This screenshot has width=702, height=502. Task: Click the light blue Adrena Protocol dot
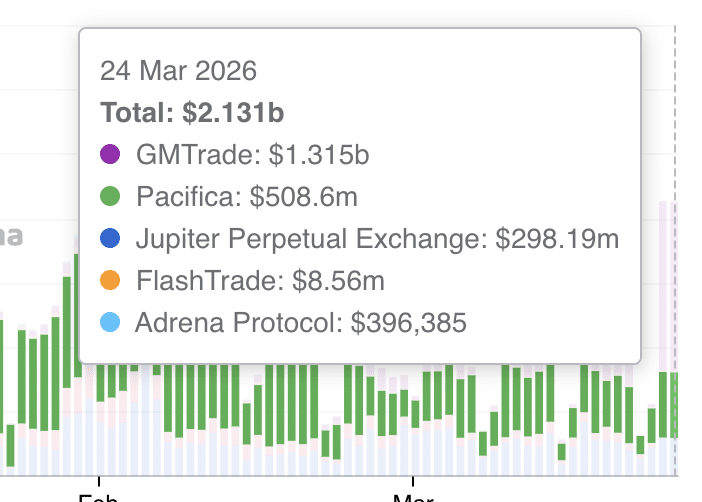(110, 323)
